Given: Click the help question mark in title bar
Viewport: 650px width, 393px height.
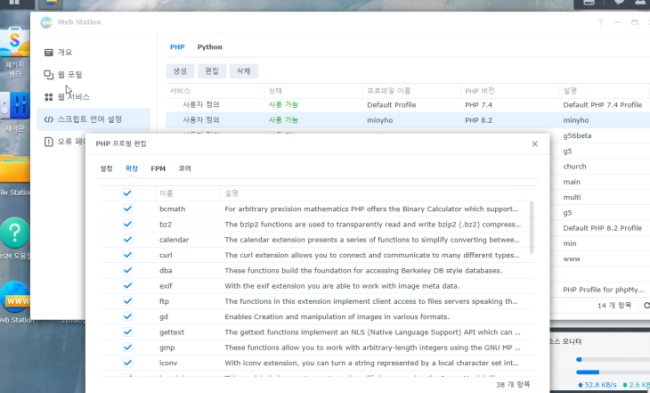Looking at the screenshot, I should coord(600,22).
